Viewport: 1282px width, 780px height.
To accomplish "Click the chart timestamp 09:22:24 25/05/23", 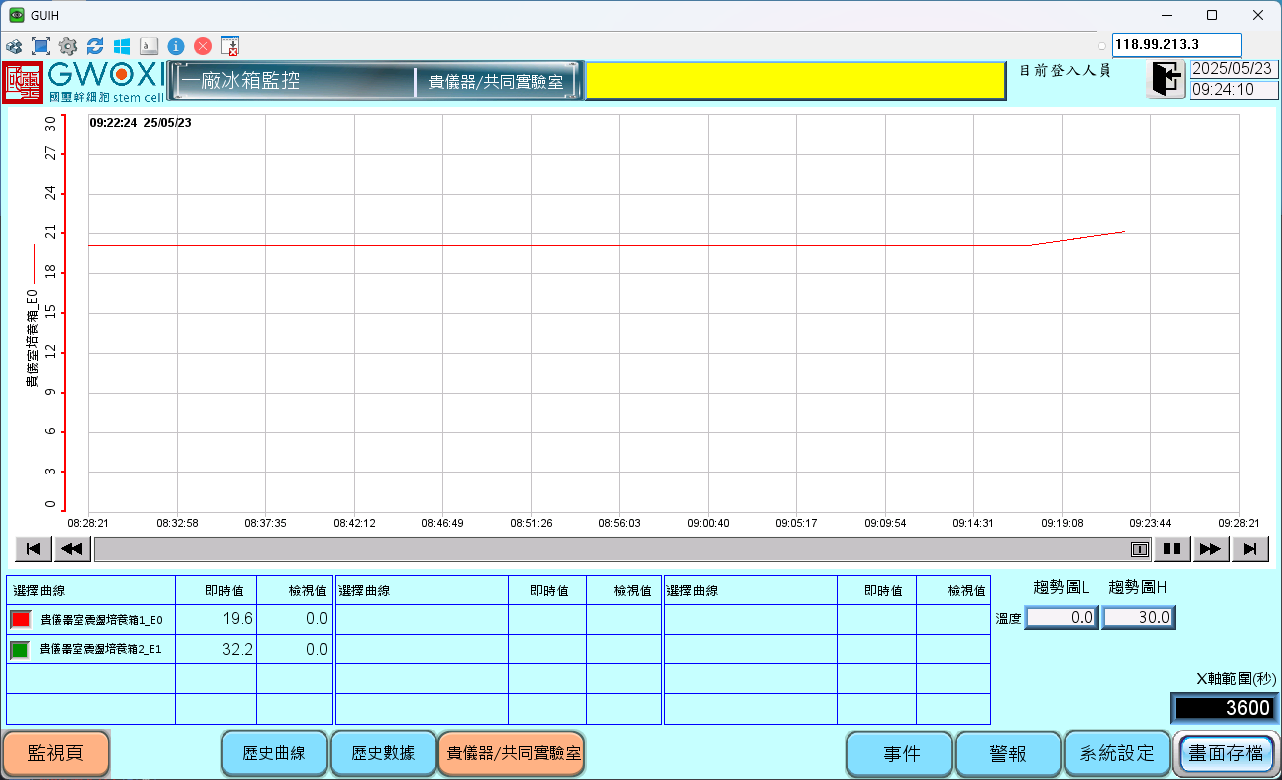I will (140, 123).
